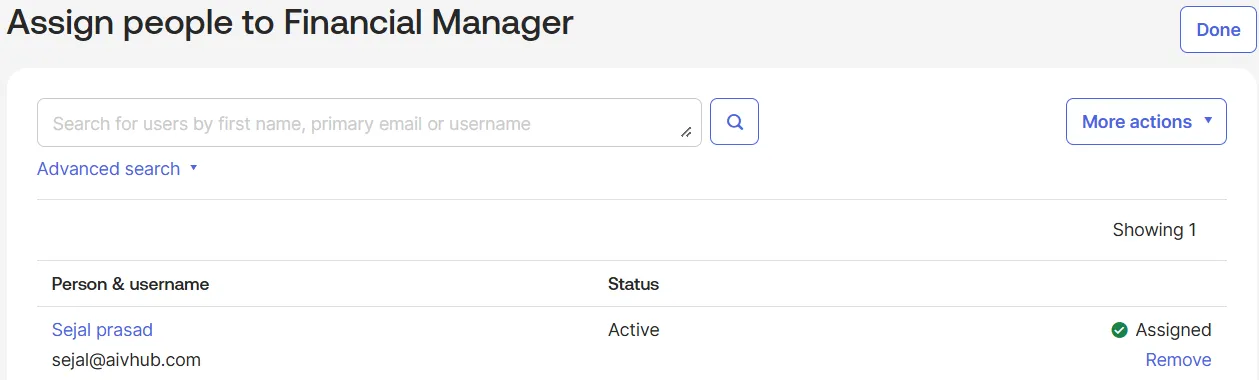The height and width of the screenshot is (380, 1259).
Task: Click the Status column header
Action: click(x=633, y=284)
